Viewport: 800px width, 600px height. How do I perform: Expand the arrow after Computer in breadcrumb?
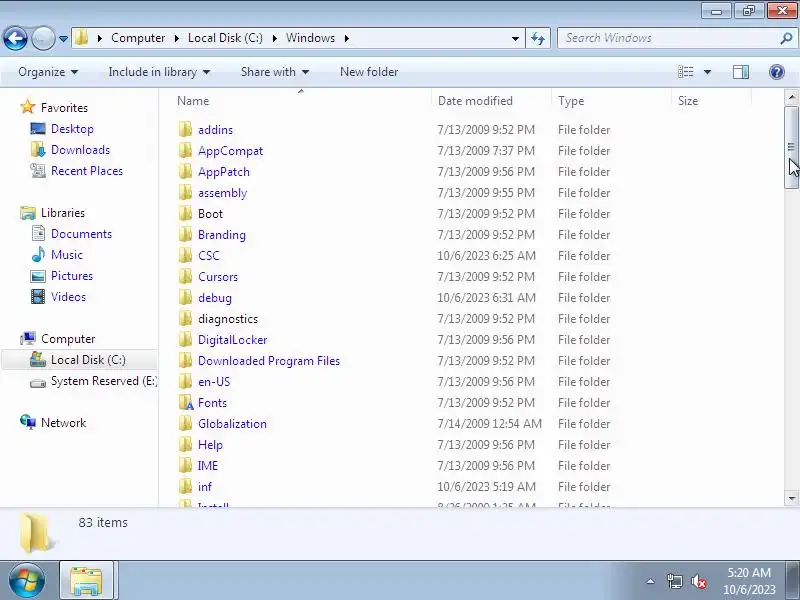177,38
